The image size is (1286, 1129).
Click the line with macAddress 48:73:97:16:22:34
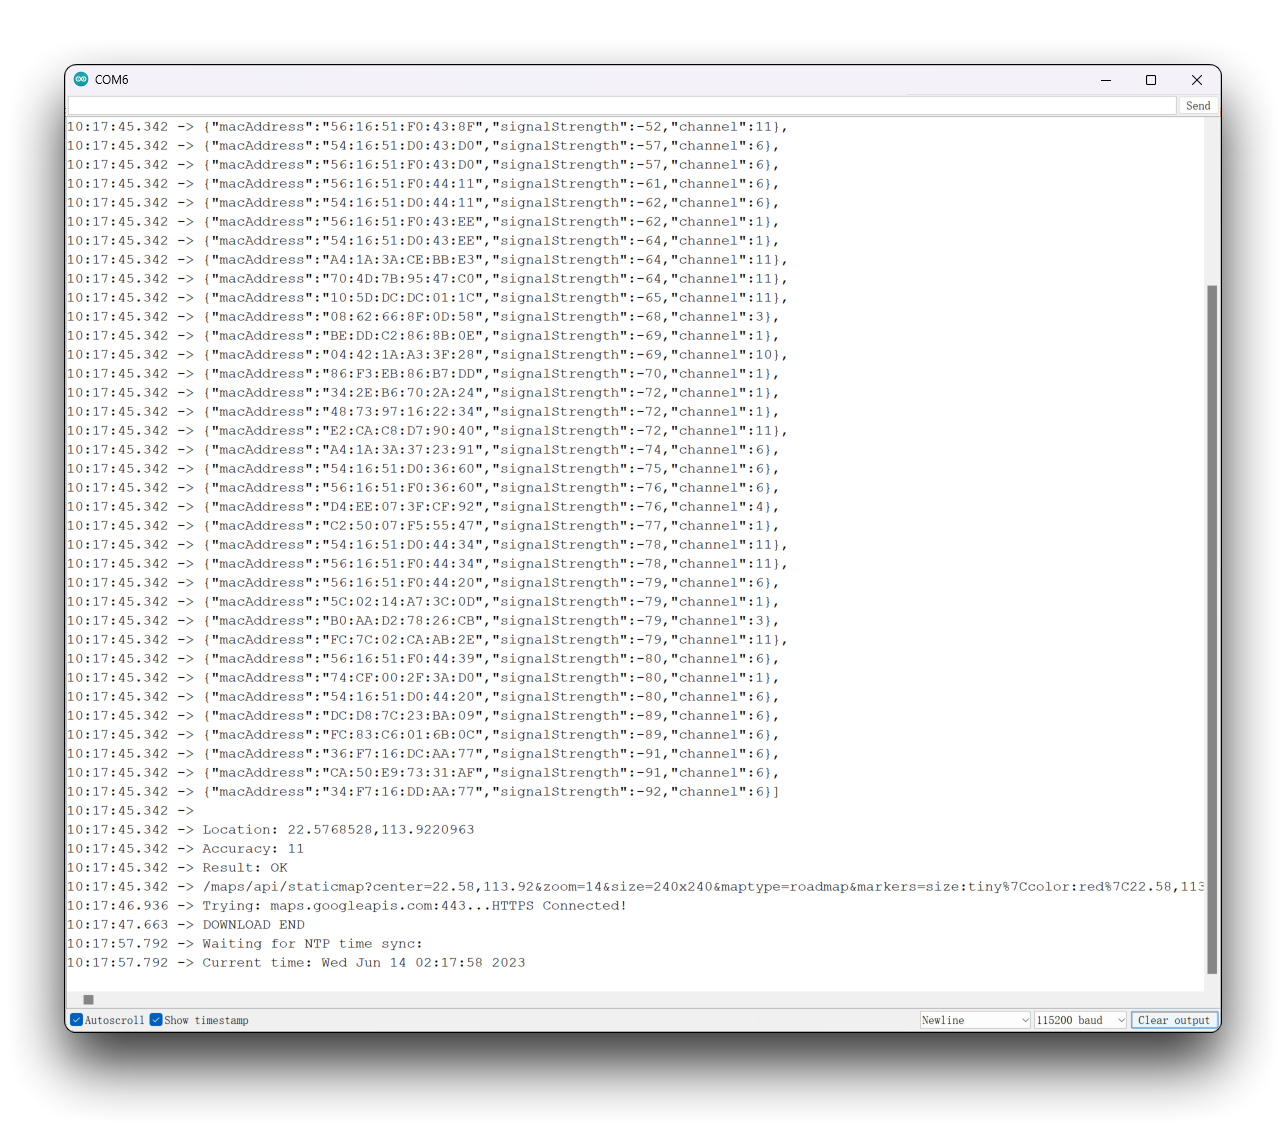click(423, 412)
